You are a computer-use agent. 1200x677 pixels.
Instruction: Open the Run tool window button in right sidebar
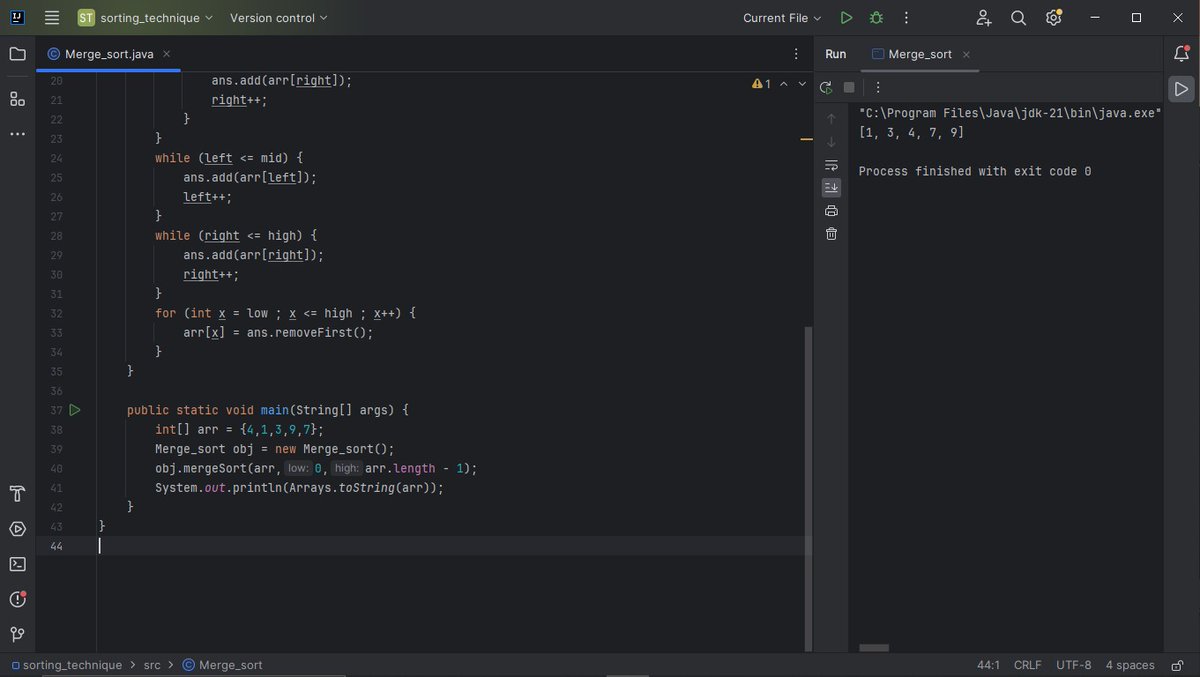1181,89
